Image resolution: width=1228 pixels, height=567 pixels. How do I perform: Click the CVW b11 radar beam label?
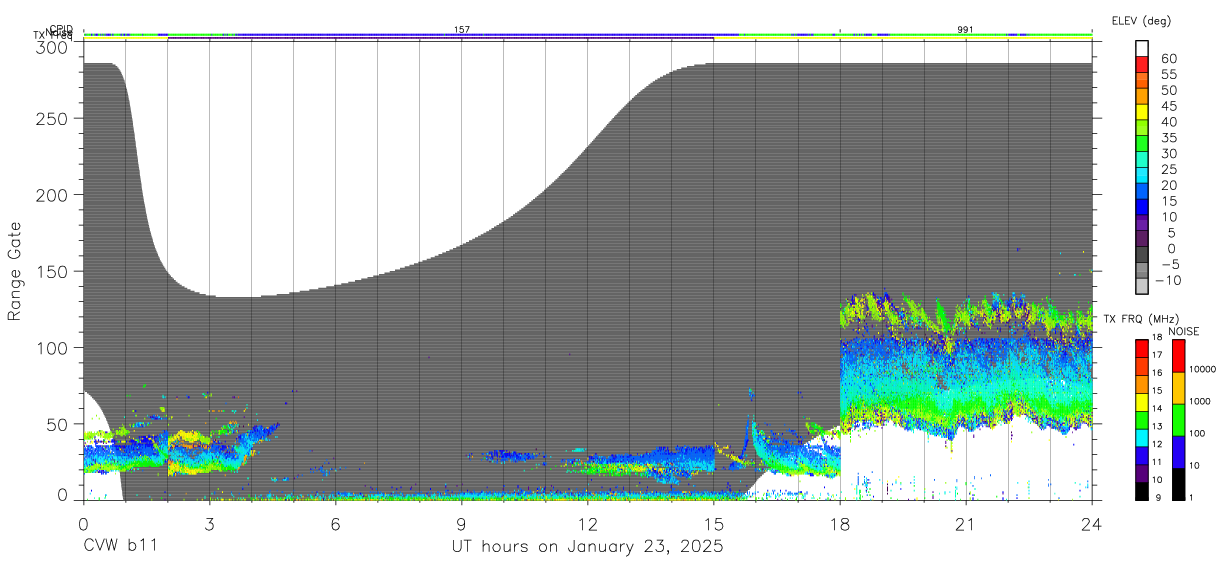pyautogui.click(x=121, y=547)
